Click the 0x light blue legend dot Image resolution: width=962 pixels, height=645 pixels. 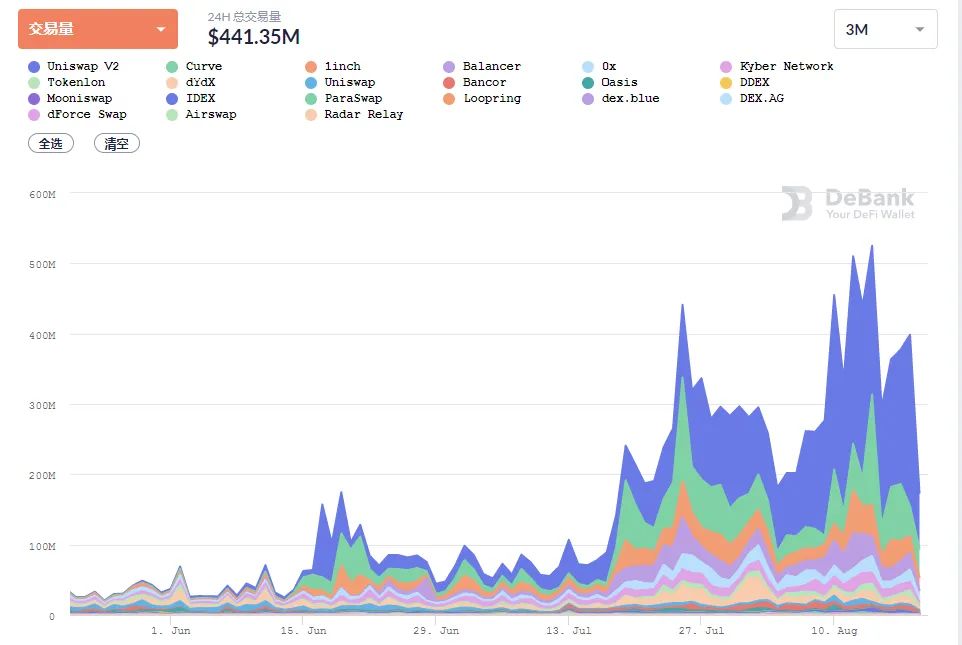click(588, 67)
